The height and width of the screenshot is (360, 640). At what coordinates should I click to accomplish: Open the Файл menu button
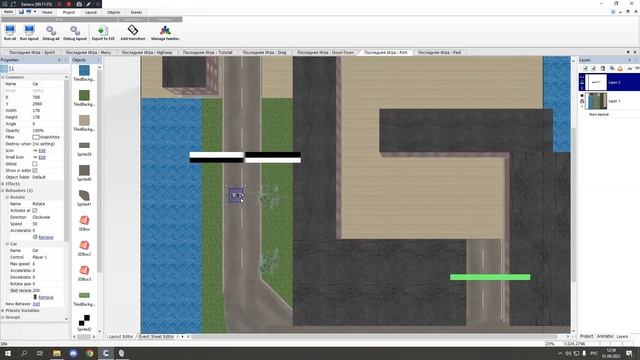(8, 12)
